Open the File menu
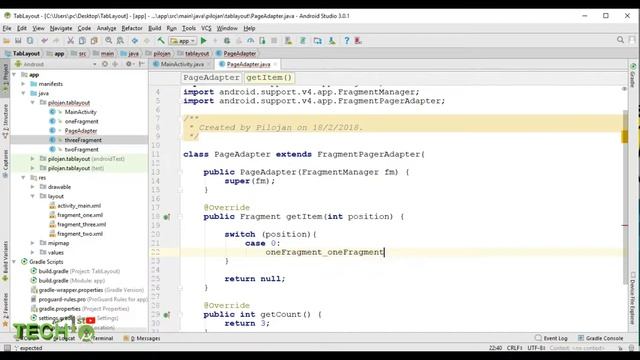The image size is (640, 360). pyautogui.click(x=7, y=28)
